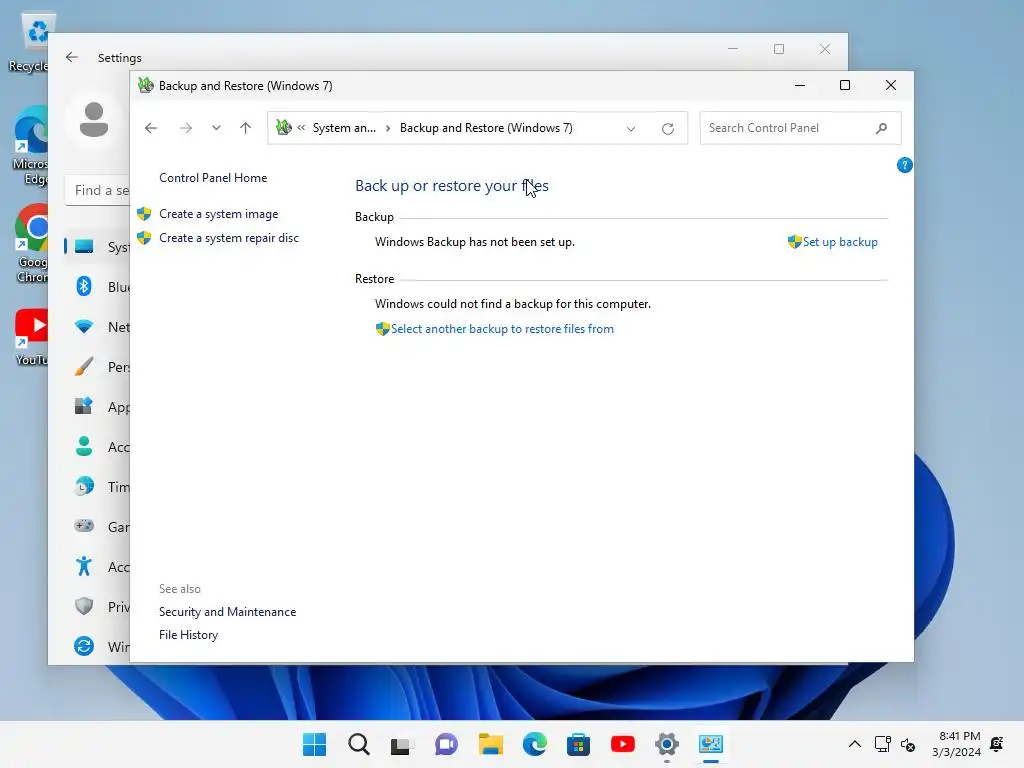
Task: Open clock and date flyout
Action: tap(957, 744)
